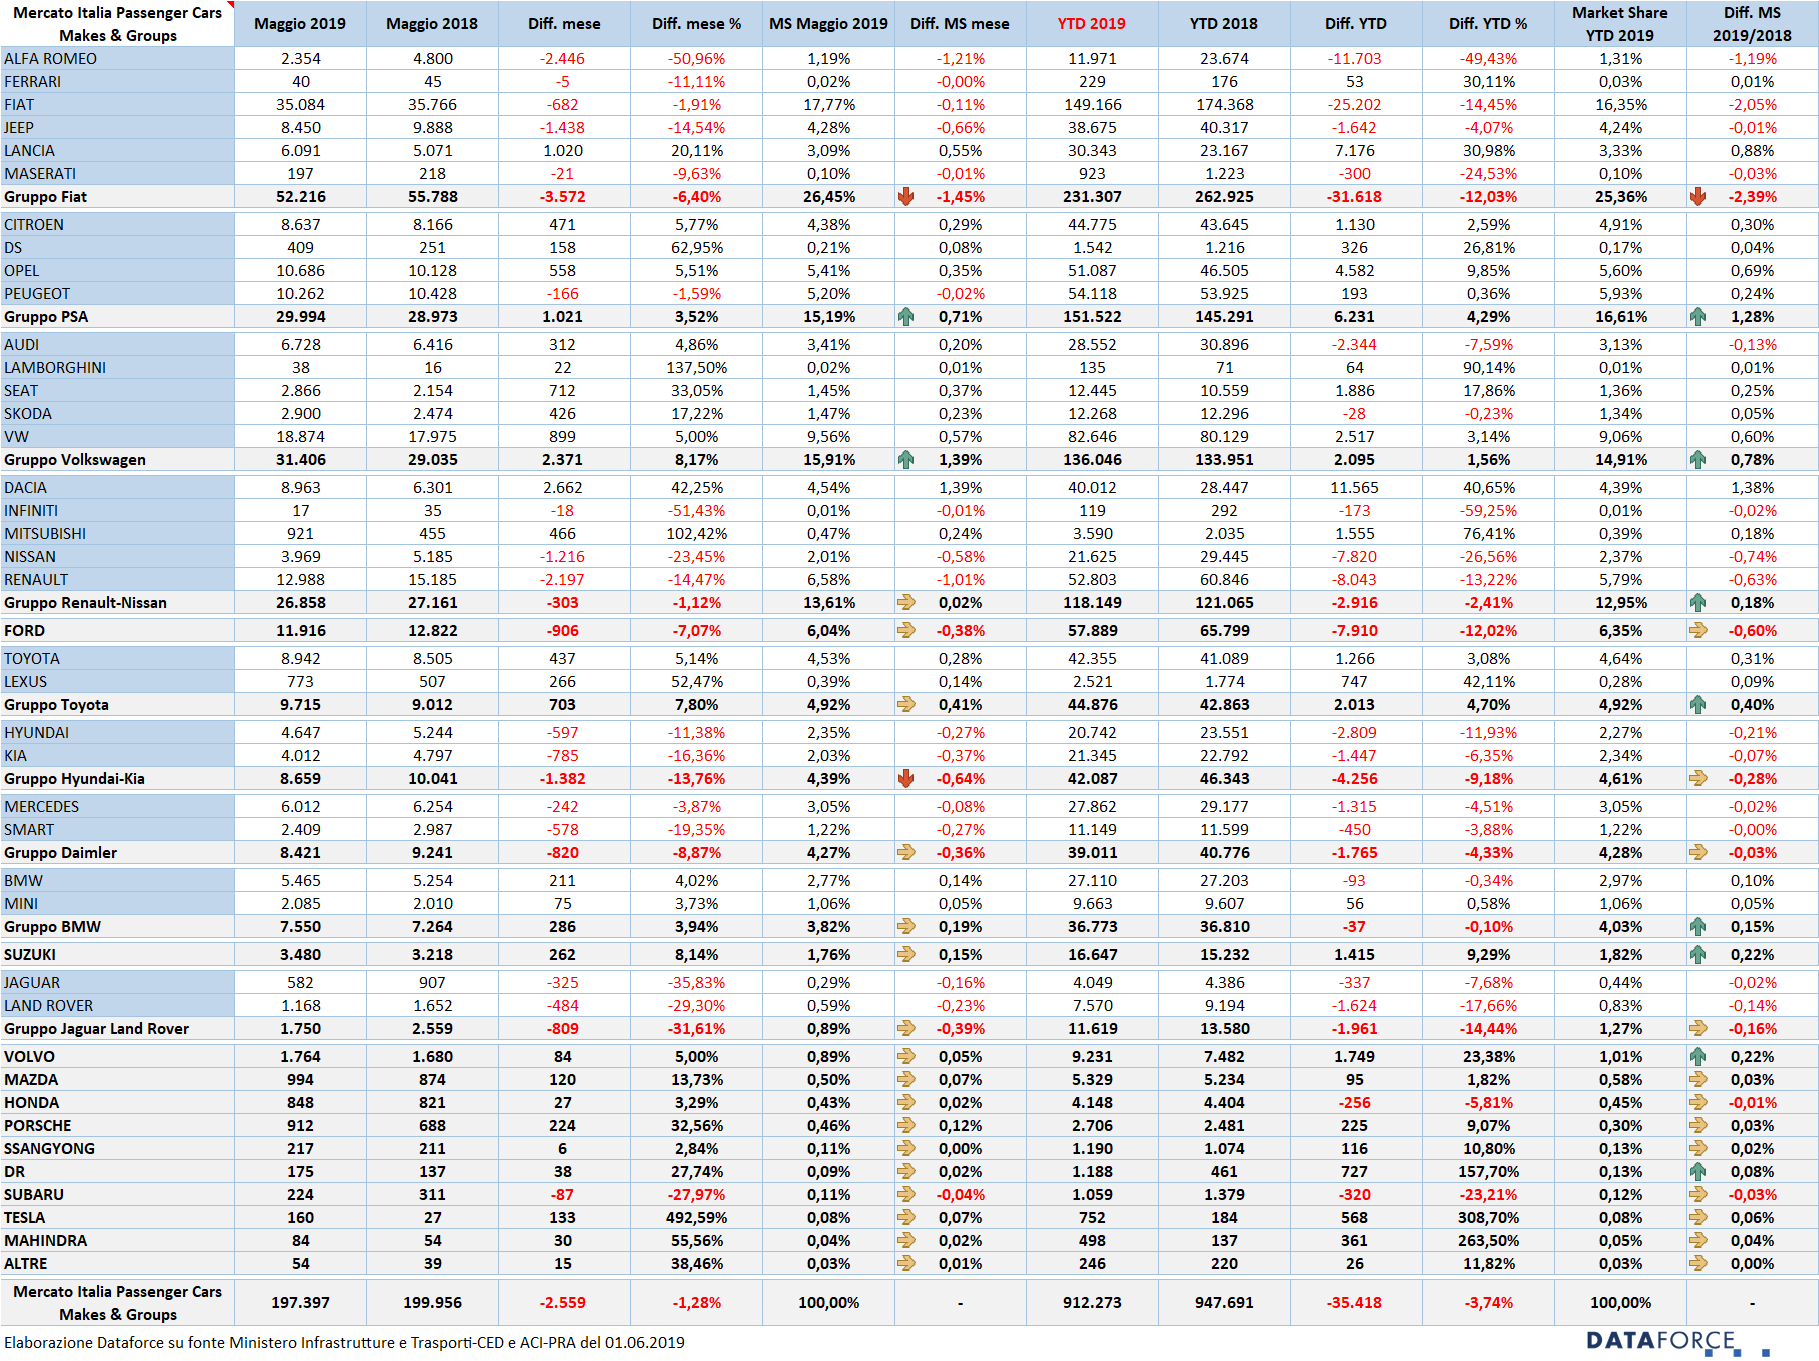Click yellow arrow in Gruppo Daimler MS month column
Viewport: 1819px width, 1361px height.
tap(906, 853)
